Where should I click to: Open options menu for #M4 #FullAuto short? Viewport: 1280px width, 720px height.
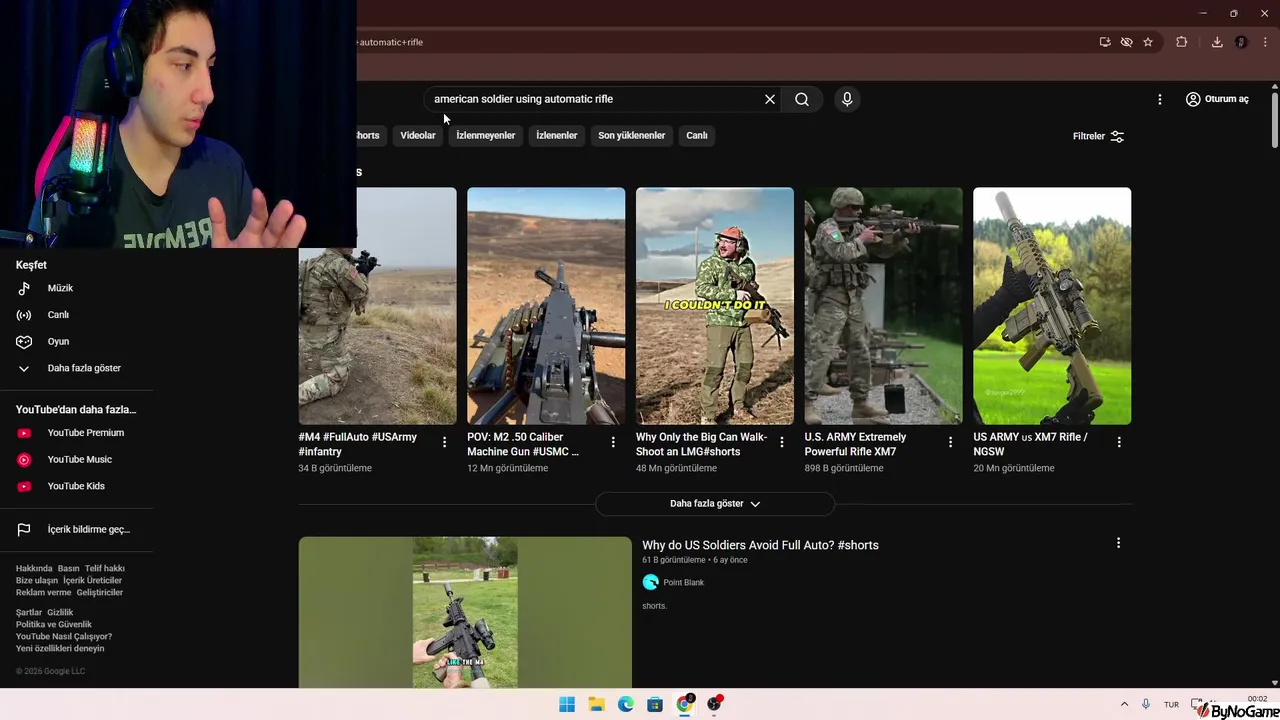click(x=445, y=442)
